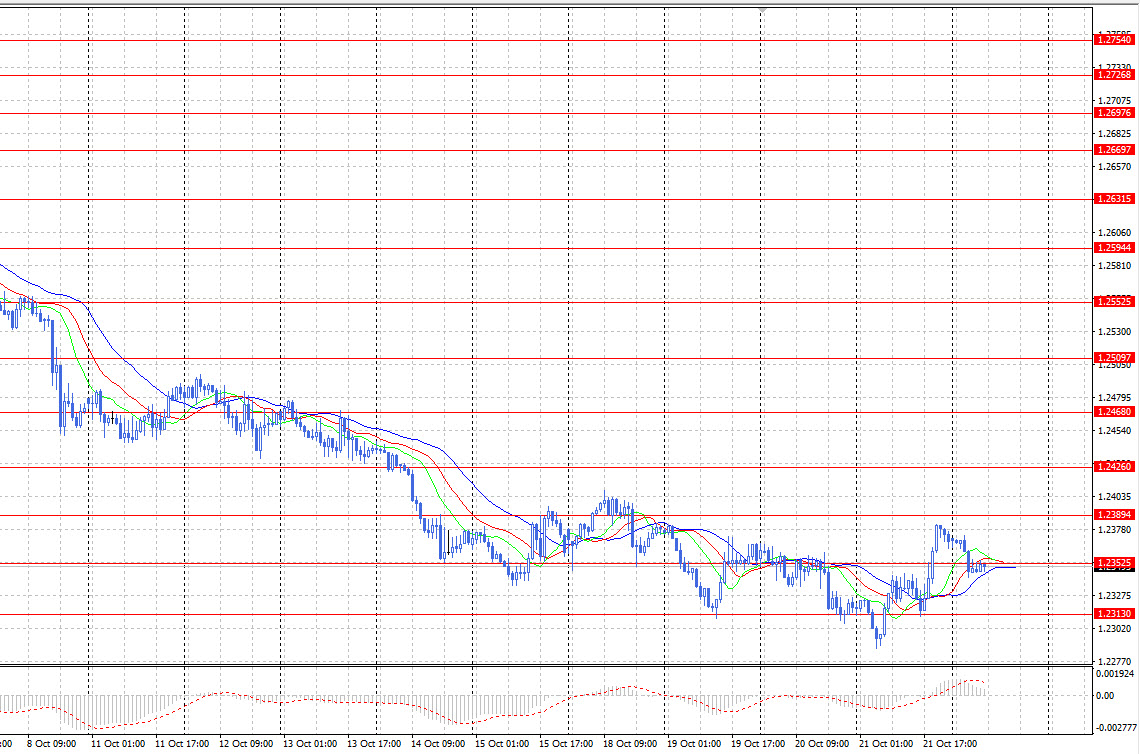Image resolution: width=1140 pixels, height=754 pixels.
Task: Select the red 1.23894 price label
Action: click(1114, 515)
